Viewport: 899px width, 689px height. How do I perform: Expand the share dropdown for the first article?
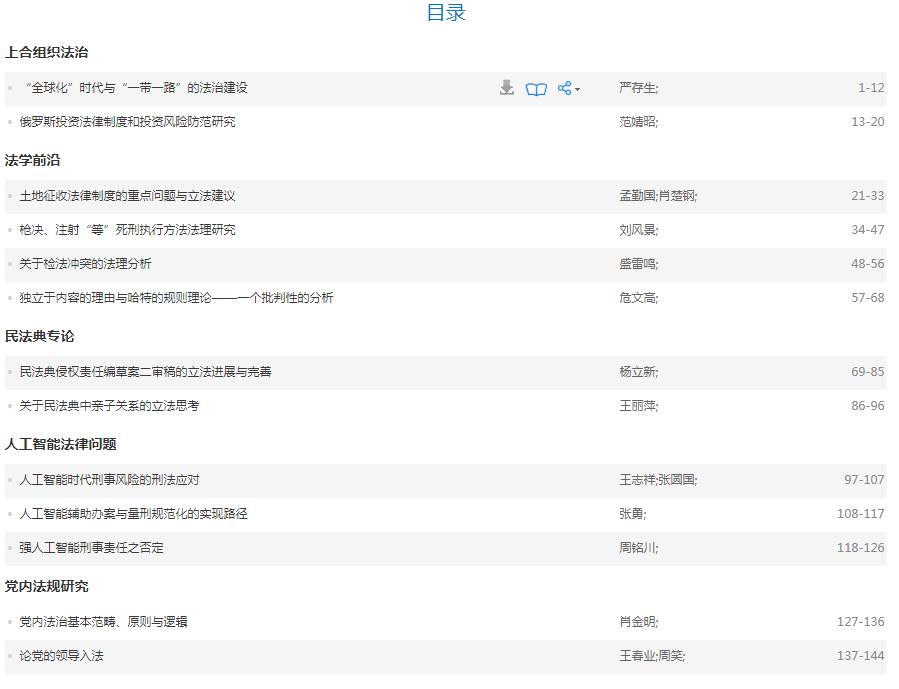pos(568,88)
